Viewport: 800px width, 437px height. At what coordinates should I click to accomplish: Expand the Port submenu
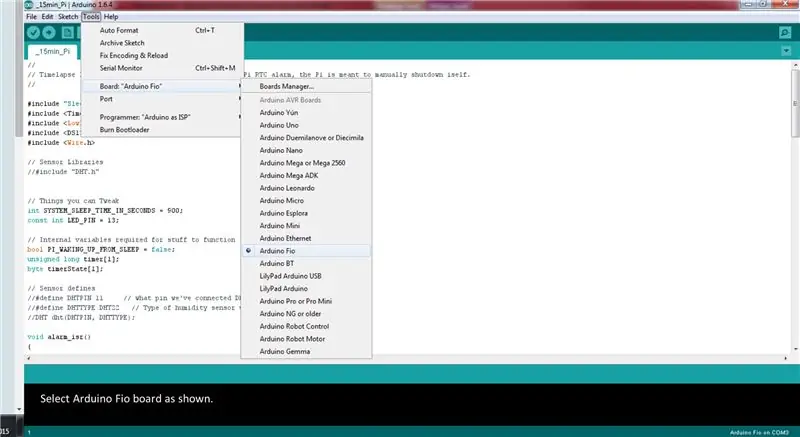(x=162, y=99)
